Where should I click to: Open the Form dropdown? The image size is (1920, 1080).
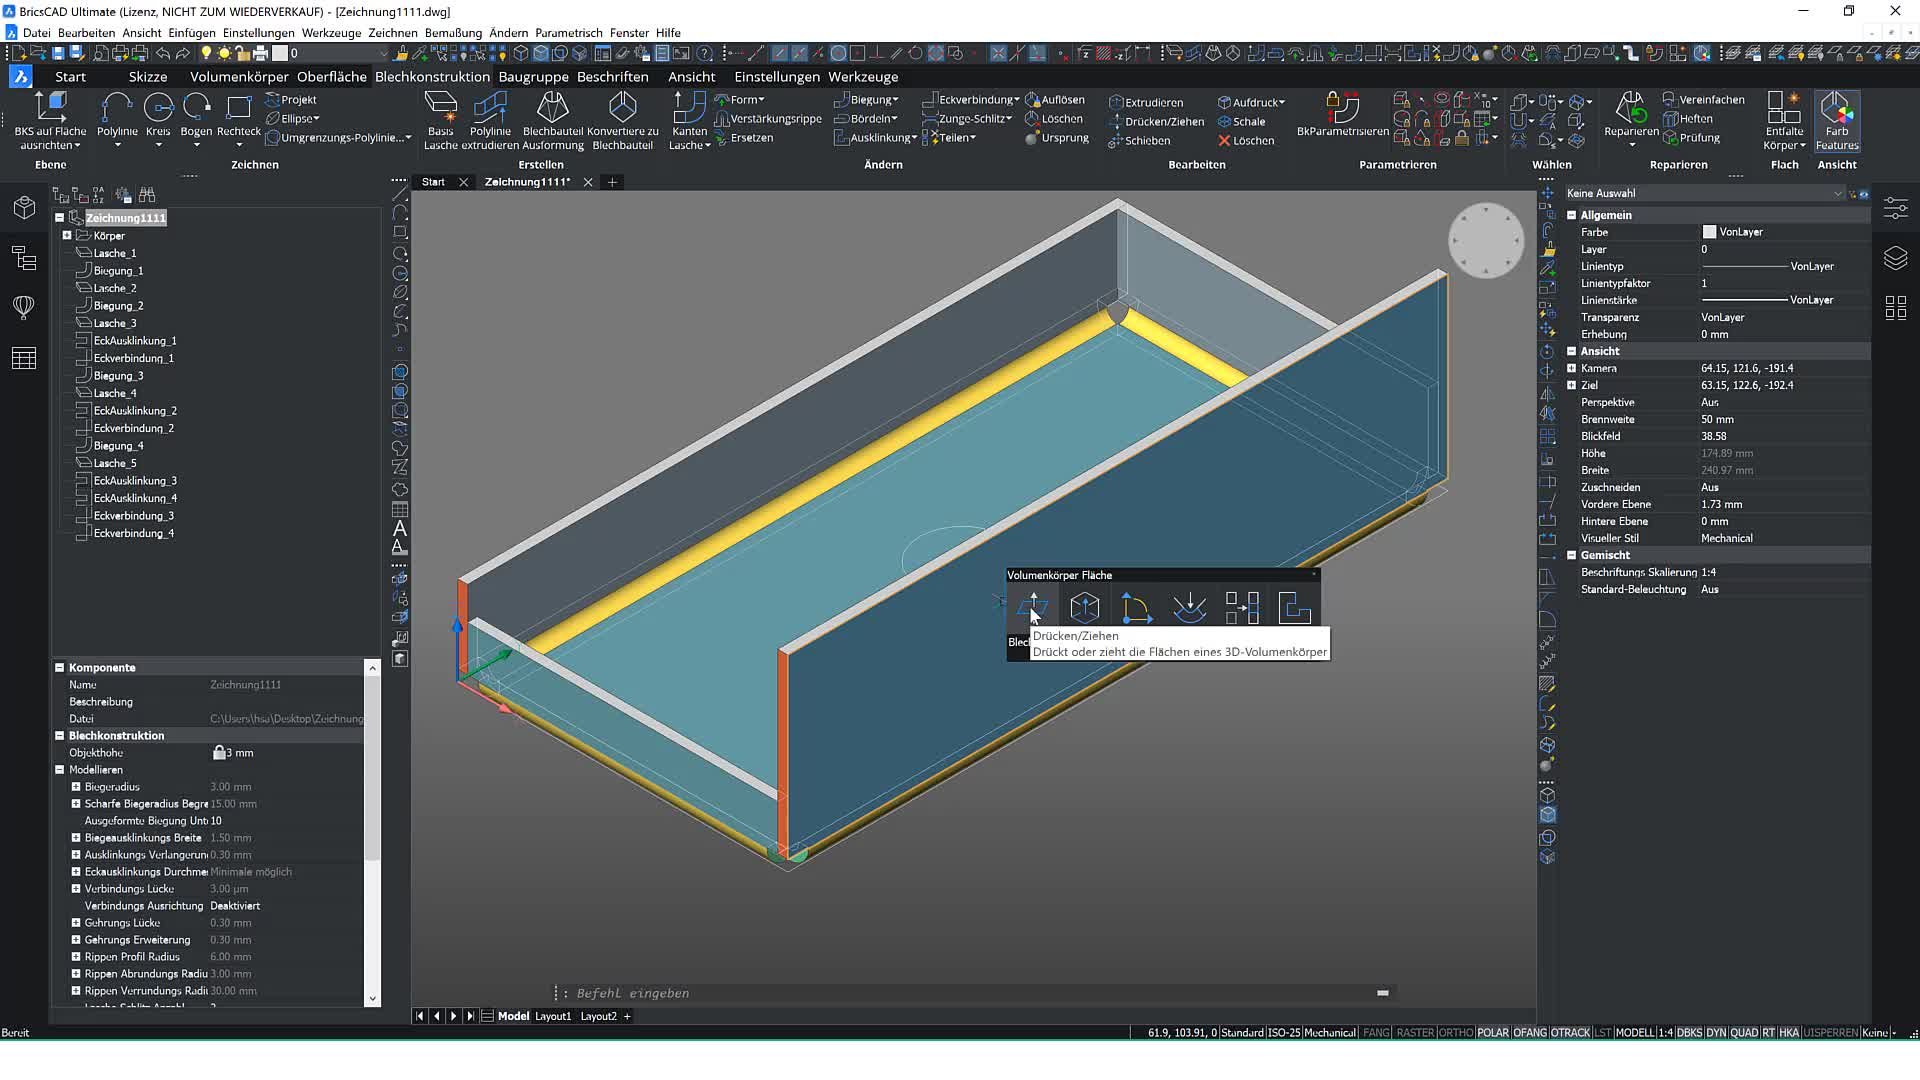740,100
